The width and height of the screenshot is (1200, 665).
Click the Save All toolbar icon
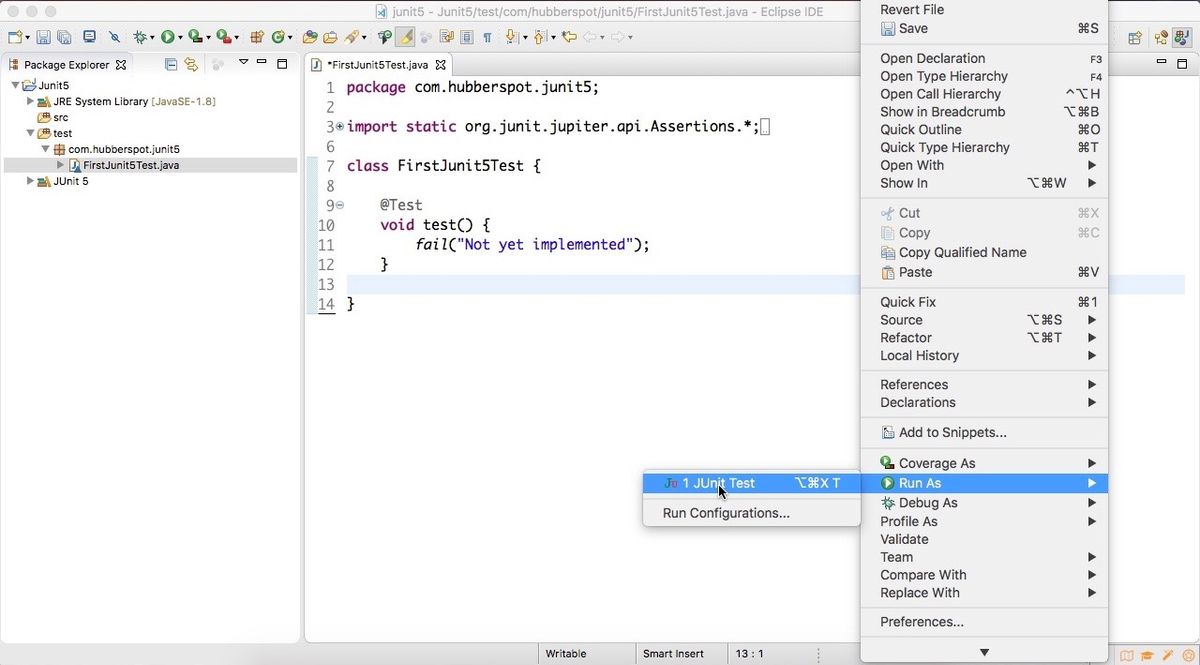pyautogui.click(x=63, y=37)
